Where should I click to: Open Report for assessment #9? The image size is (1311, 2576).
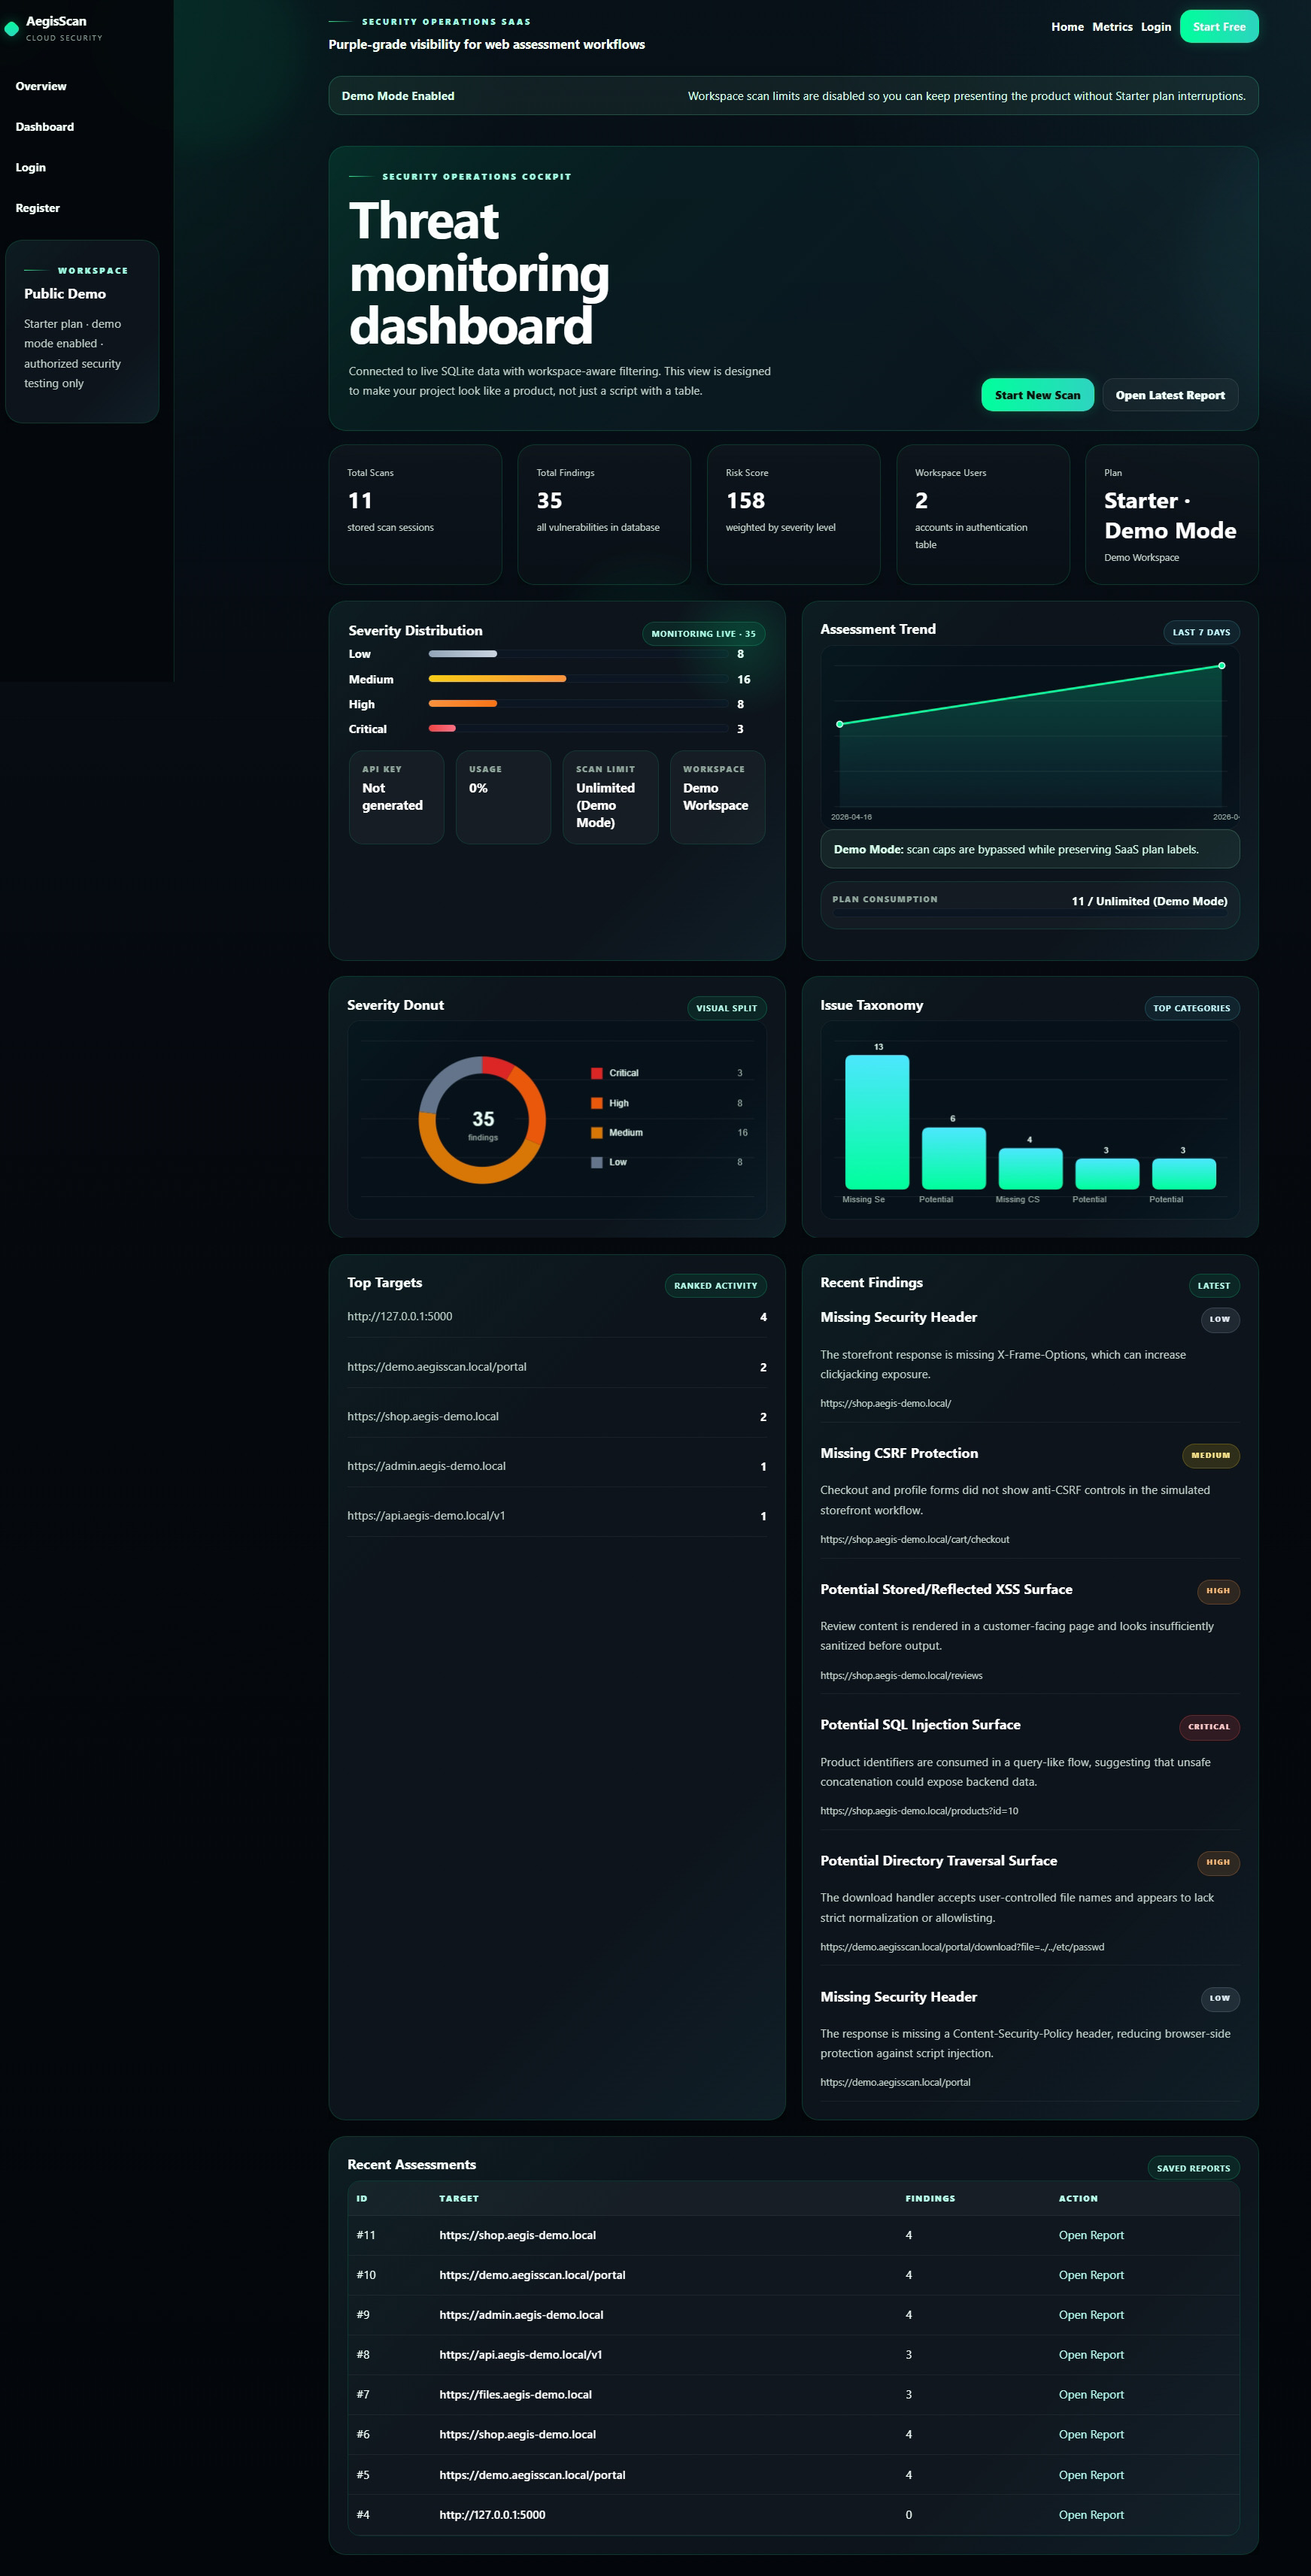point(1091,2315)
